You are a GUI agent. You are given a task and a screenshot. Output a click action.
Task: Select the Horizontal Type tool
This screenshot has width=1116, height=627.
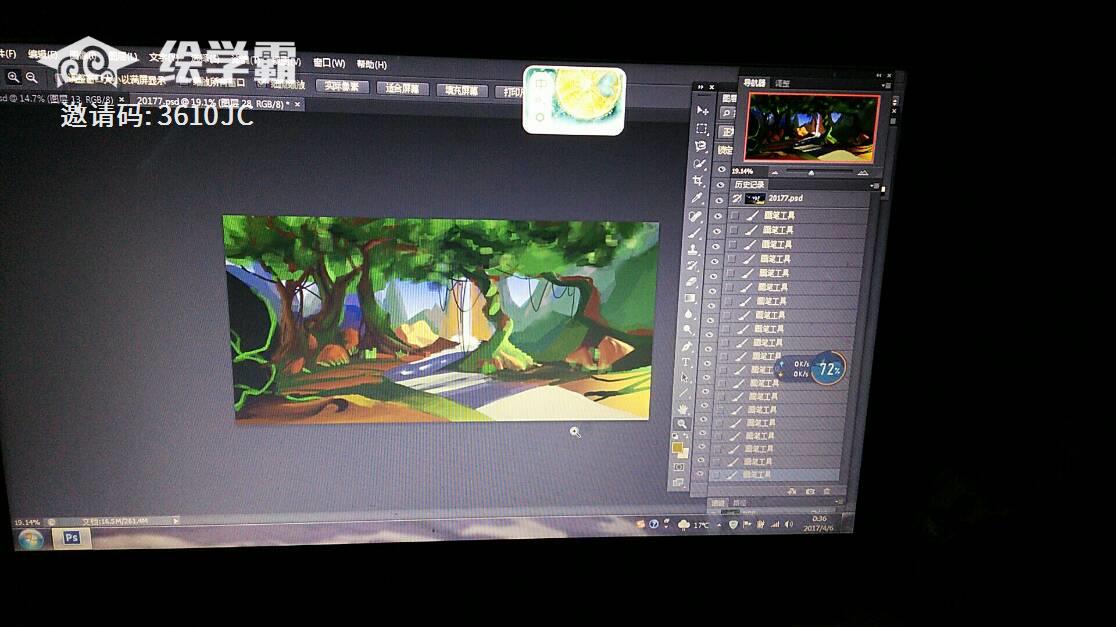(x=686, y=362)
